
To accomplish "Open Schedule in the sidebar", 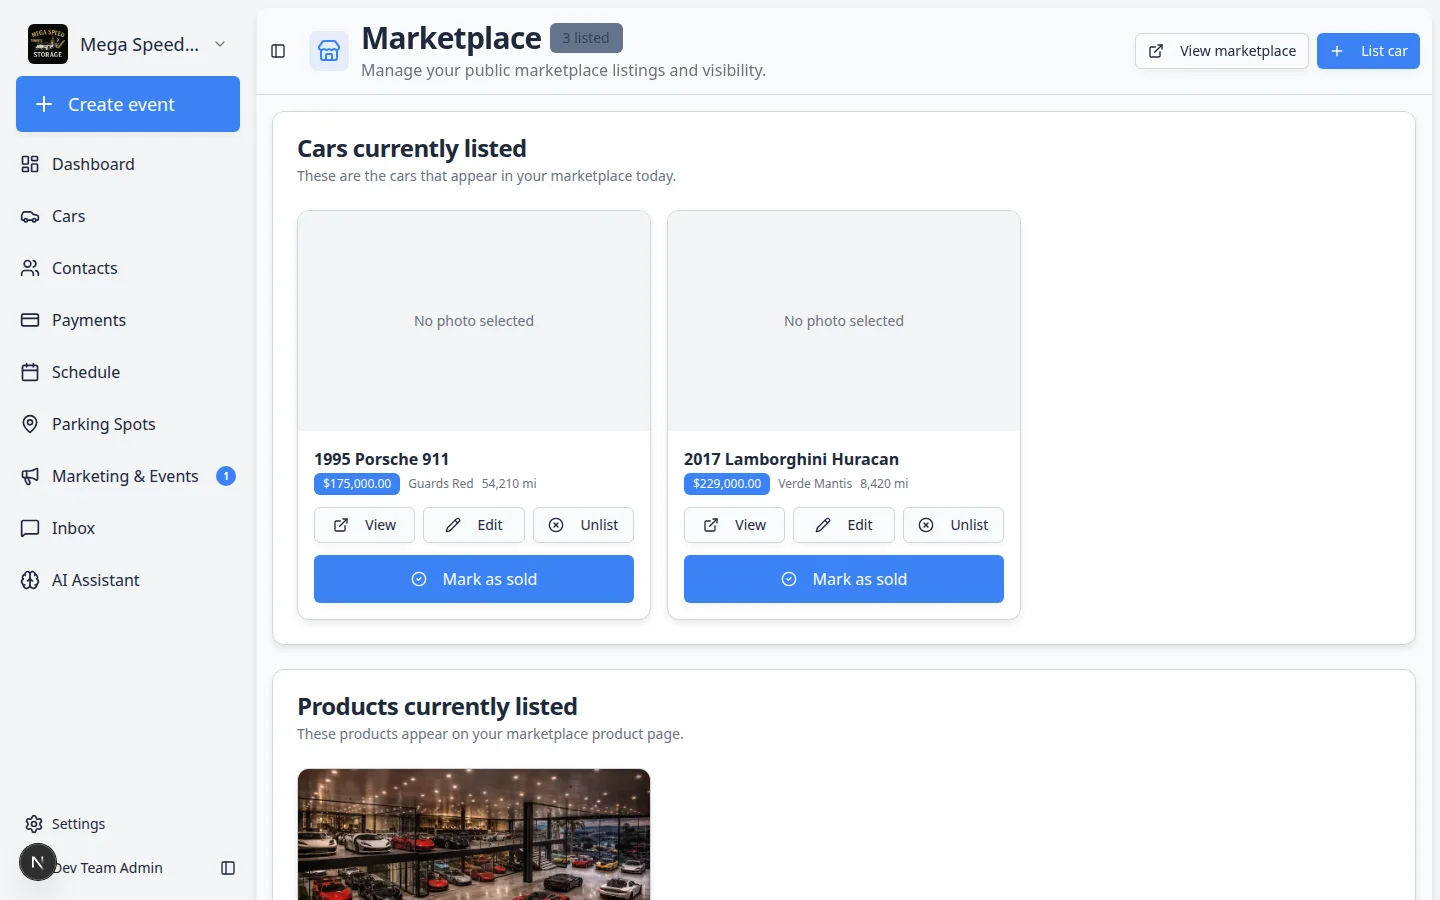I will click(x=128, y=372).
